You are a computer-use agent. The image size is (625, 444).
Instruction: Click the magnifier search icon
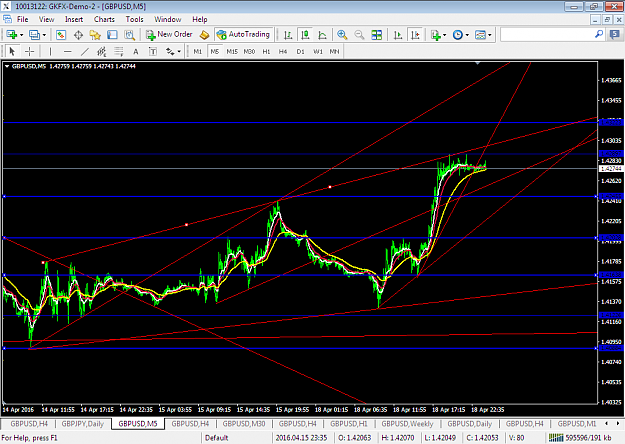pyautogui.click(x=599, y=34)
